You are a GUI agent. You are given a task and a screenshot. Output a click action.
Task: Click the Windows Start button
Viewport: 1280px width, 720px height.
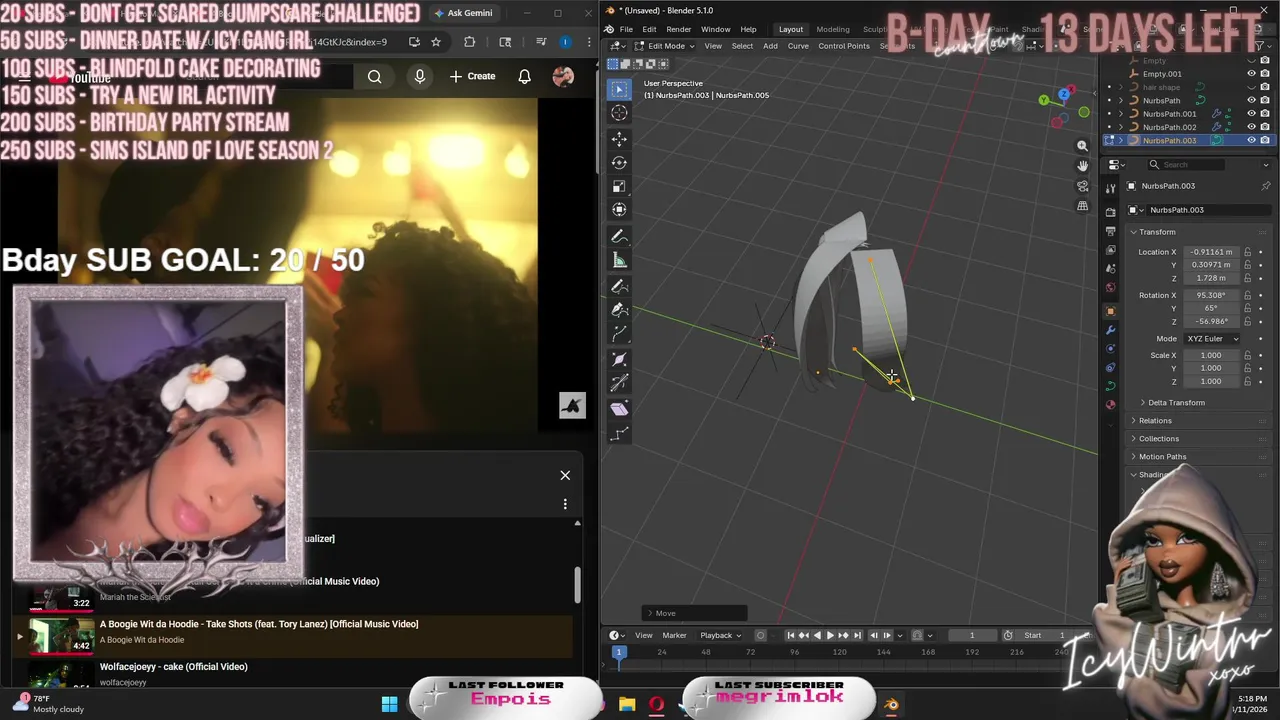(x=389, y=705)
